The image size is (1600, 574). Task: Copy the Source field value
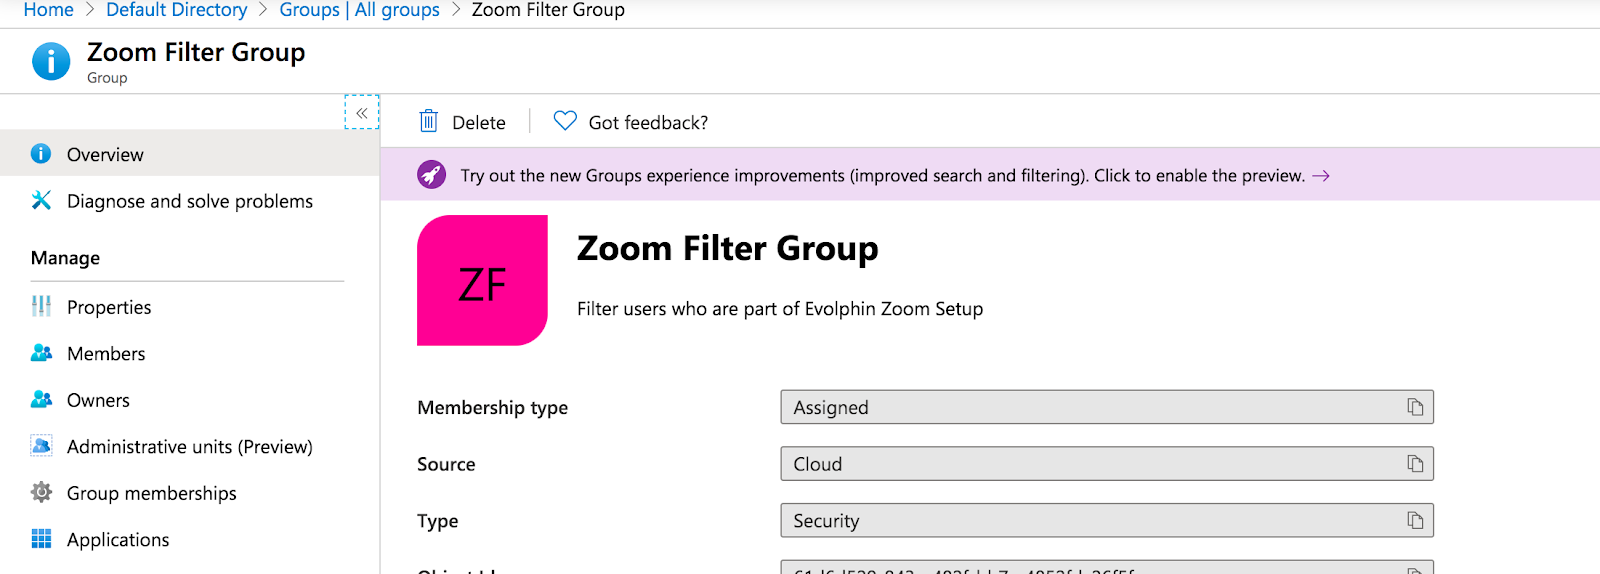click(x=1415, y=464)
